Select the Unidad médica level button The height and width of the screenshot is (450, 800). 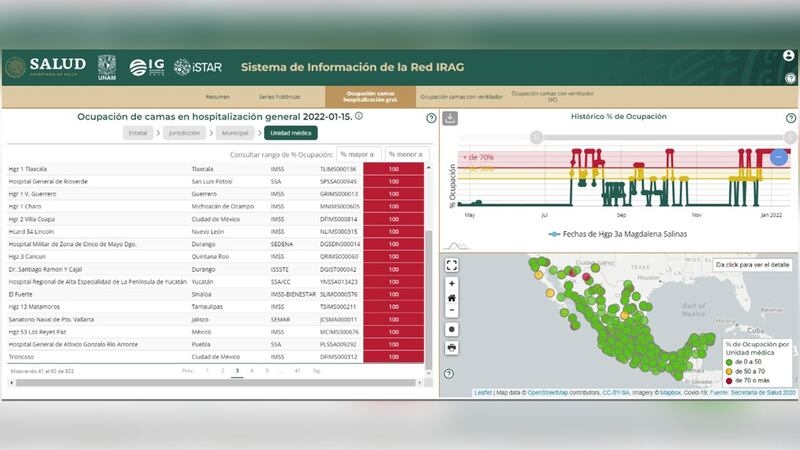coord(291,133)
